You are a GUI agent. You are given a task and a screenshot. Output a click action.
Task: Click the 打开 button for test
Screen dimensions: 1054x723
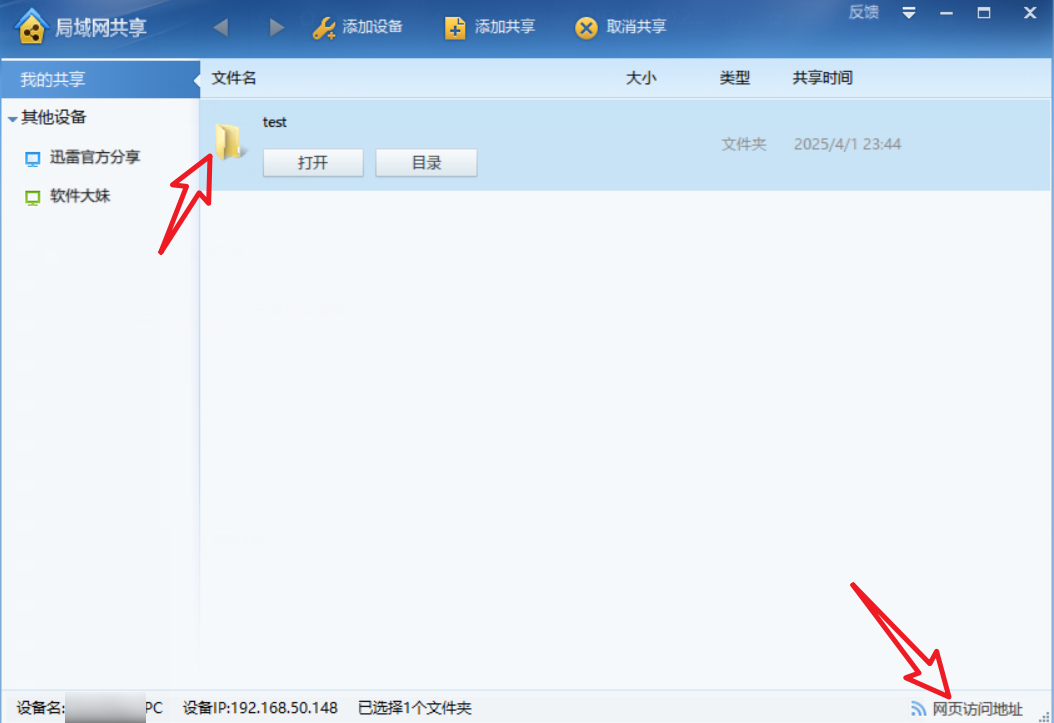(x=313, y=163)
